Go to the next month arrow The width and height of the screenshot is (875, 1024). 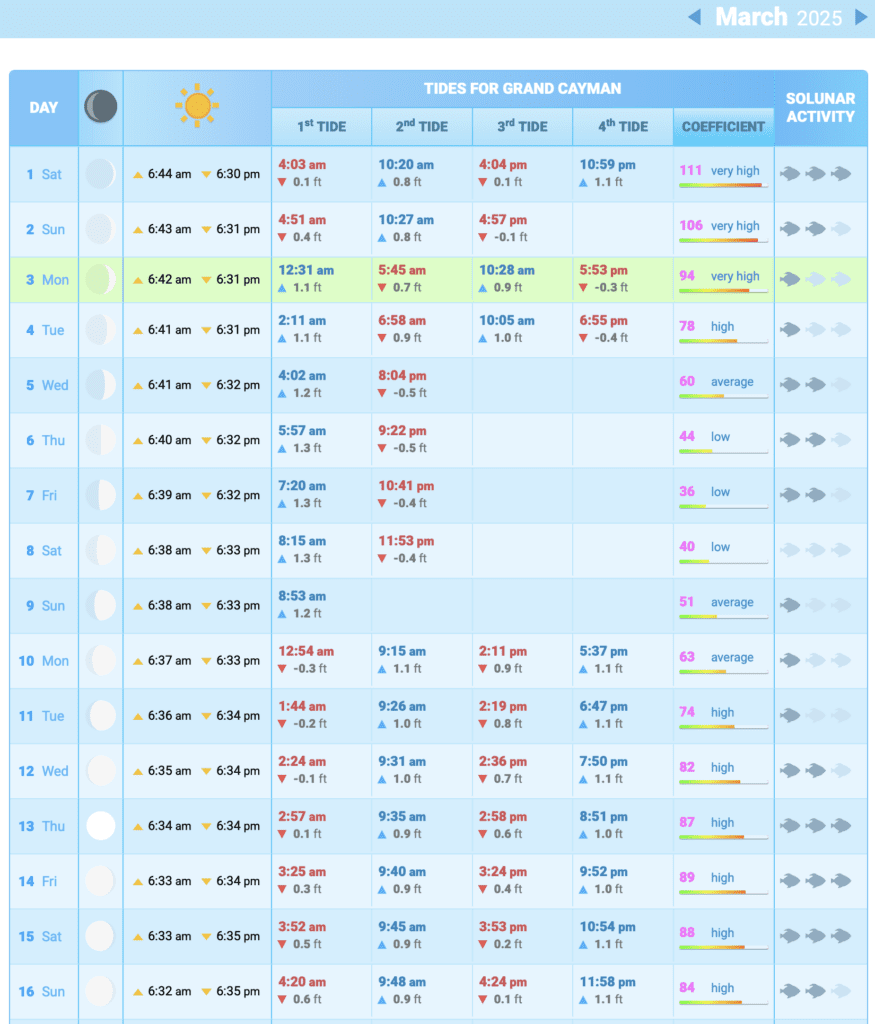[x=860, y=17]
